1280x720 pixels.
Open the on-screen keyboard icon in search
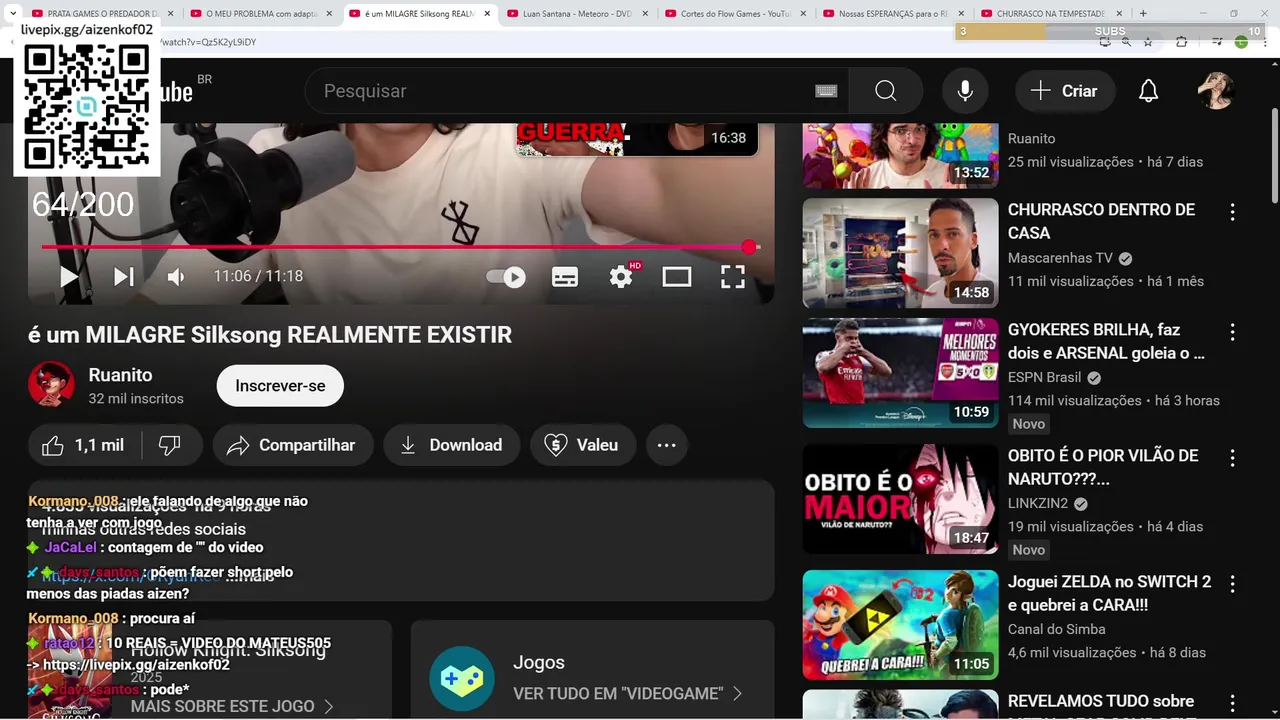point(826,91)
